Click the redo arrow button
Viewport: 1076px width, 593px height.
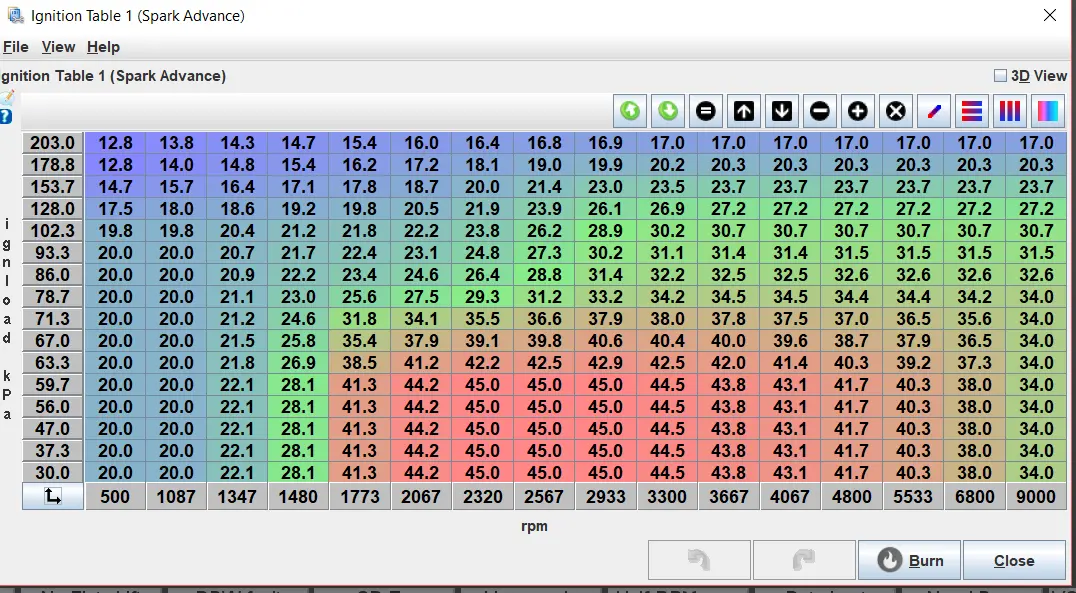coord(804,560)
